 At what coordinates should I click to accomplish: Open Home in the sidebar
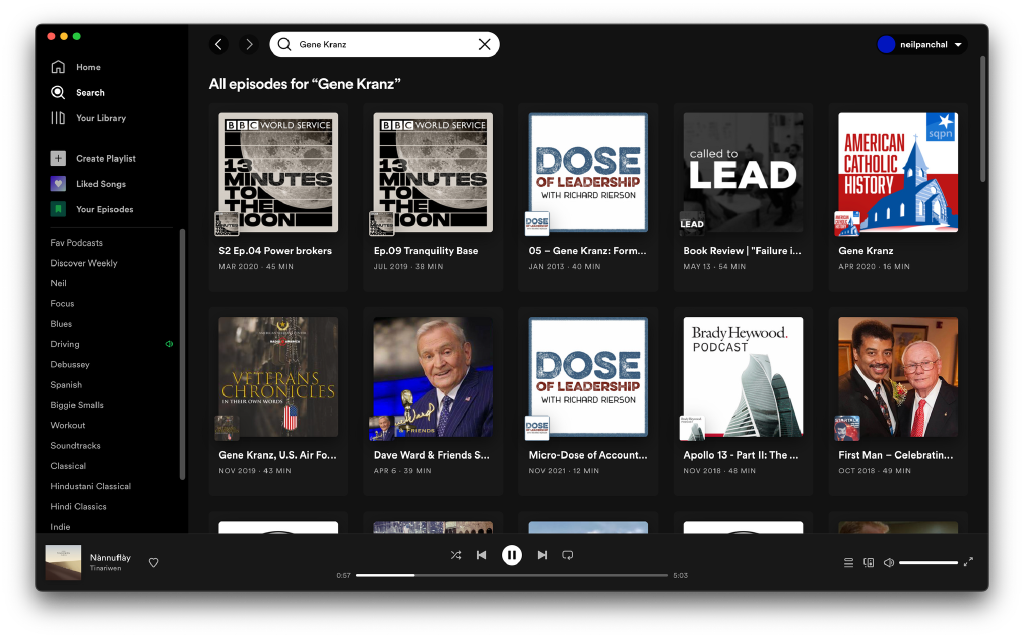click(88, 67)
